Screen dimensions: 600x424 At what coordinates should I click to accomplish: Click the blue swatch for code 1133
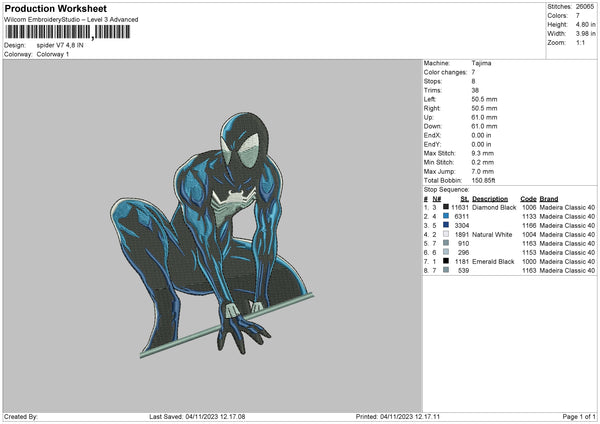coord(445,216)
